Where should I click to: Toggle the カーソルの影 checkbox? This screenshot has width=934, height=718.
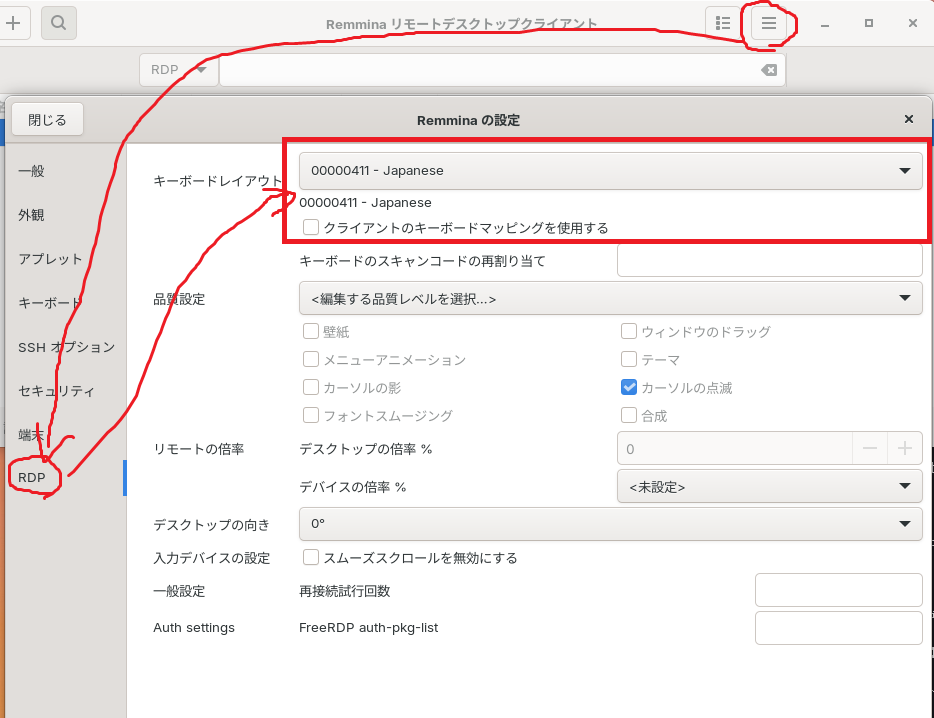tap(311, 387)
